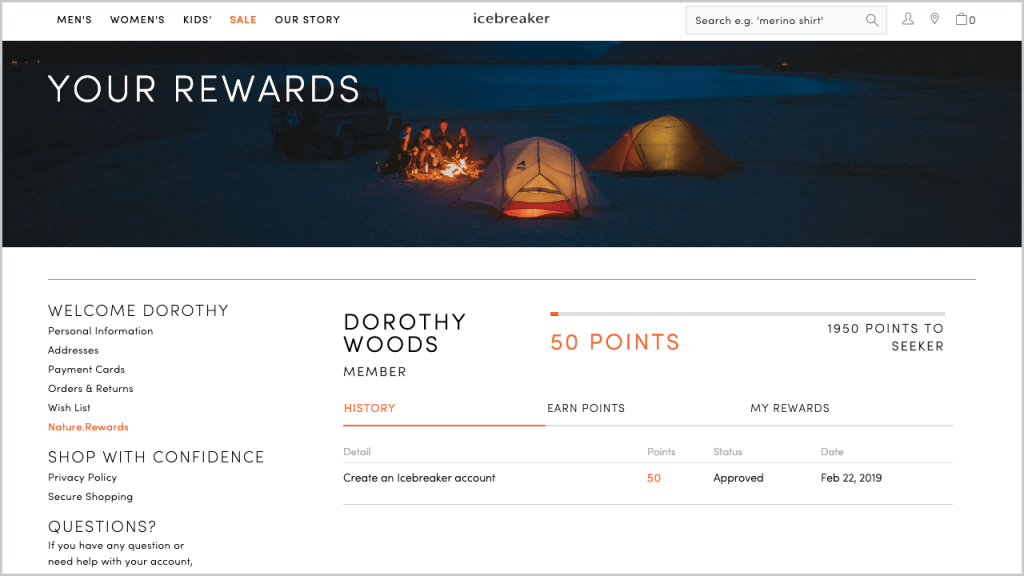Click the 'Approved' status cell

[738, 478]
